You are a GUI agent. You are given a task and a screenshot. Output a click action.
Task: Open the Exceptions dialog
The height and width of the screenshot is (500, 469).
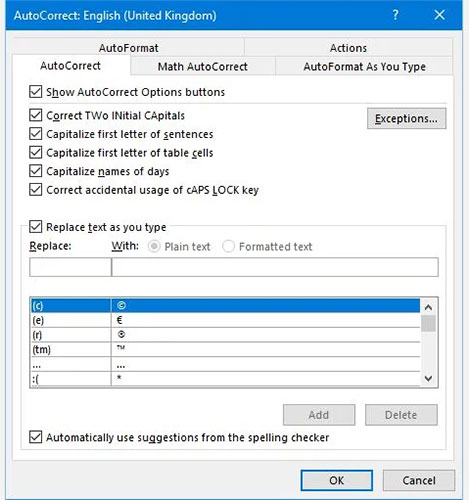[406, 118]
